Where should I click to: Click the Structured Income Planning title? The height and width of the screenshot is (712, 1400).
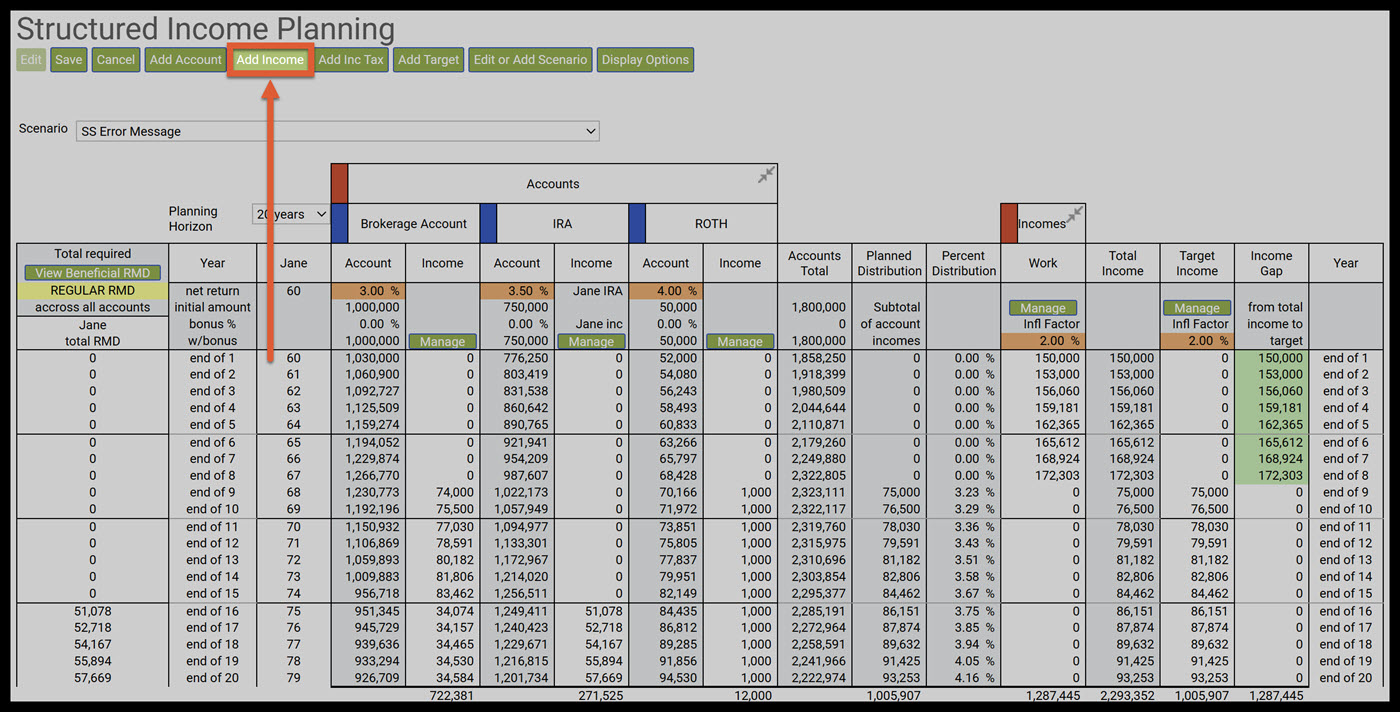click(206, 28)
